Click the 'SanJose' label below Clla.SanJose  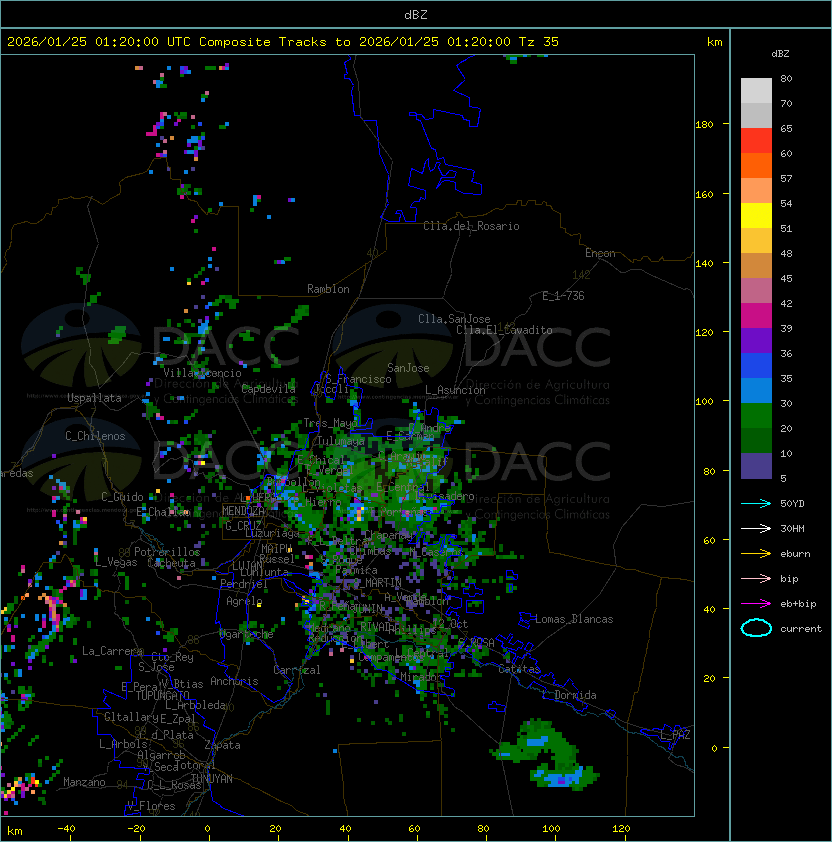(408, 368)
